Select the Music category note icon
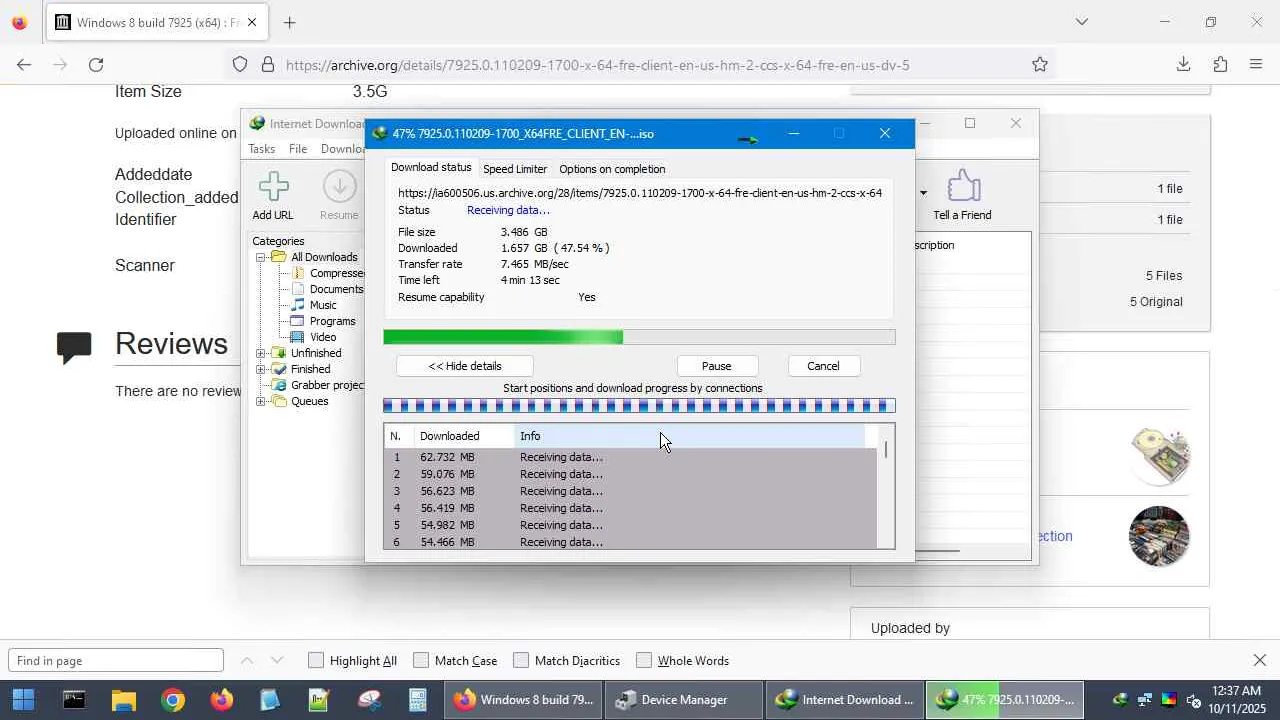This screenshot has height=720, width=1280. [298, 305]
